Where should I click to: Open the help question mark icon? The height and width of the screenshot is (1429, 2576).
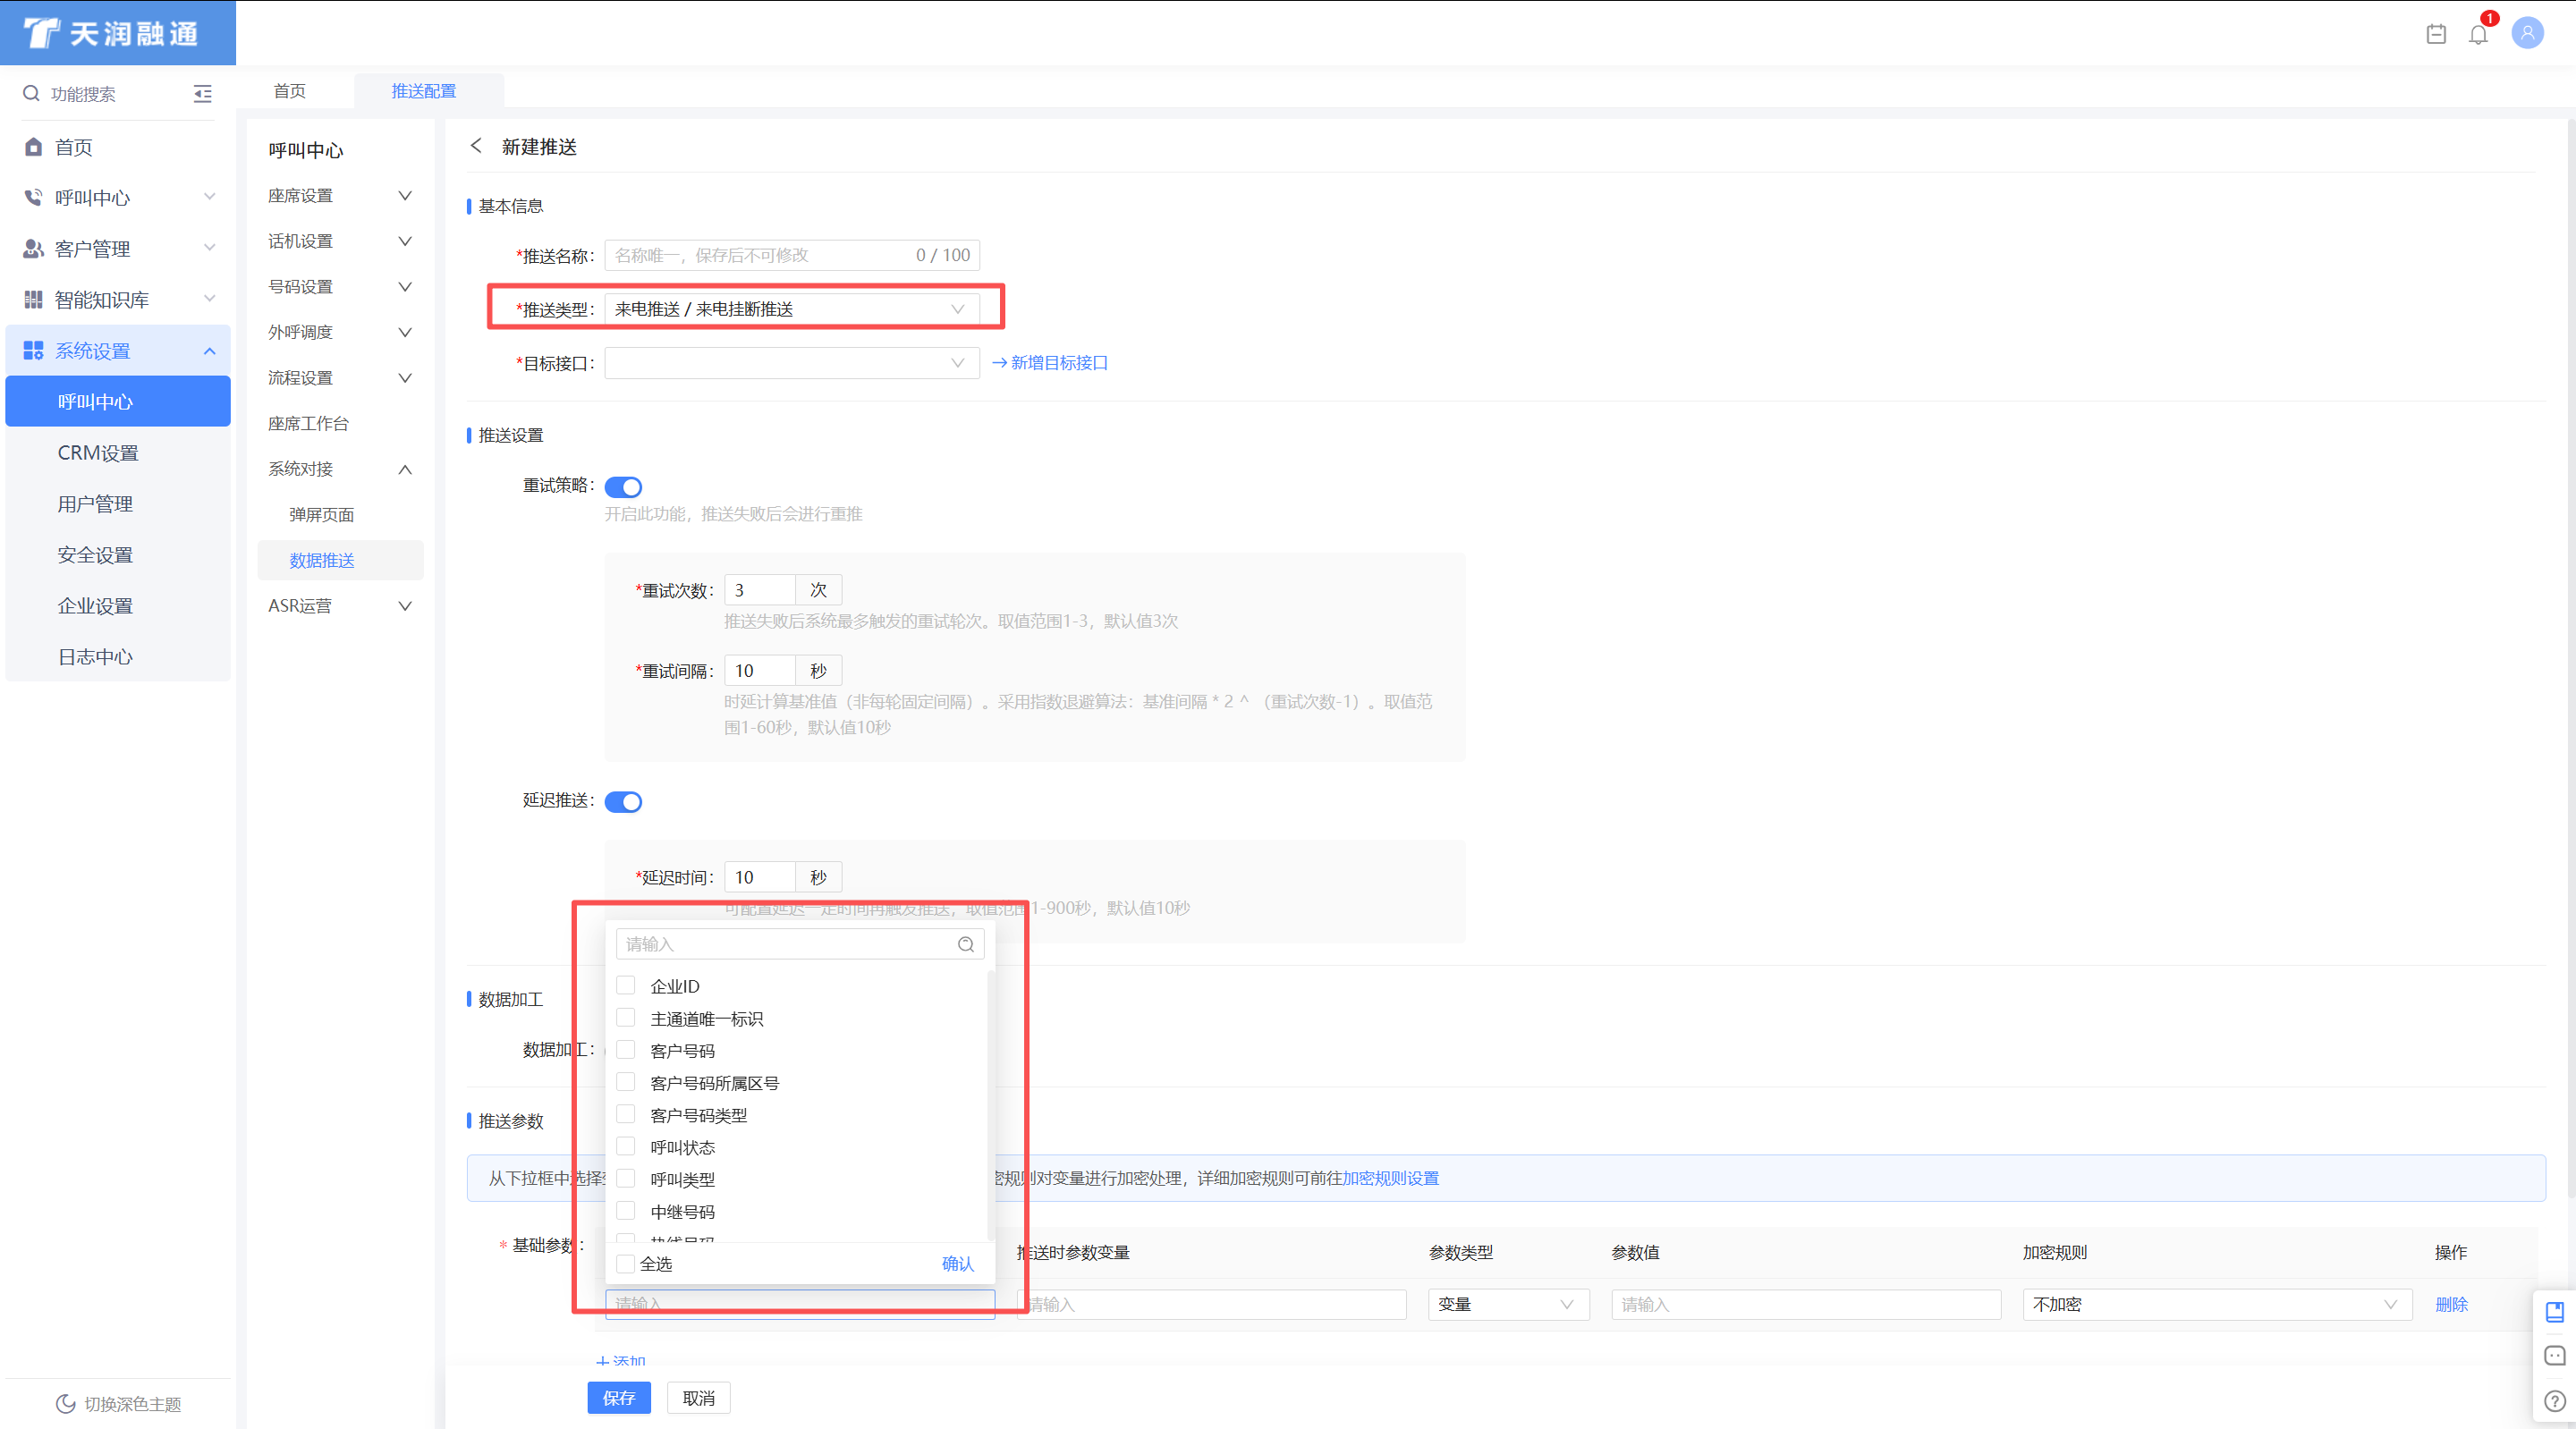click(x=2555, y=1401)
